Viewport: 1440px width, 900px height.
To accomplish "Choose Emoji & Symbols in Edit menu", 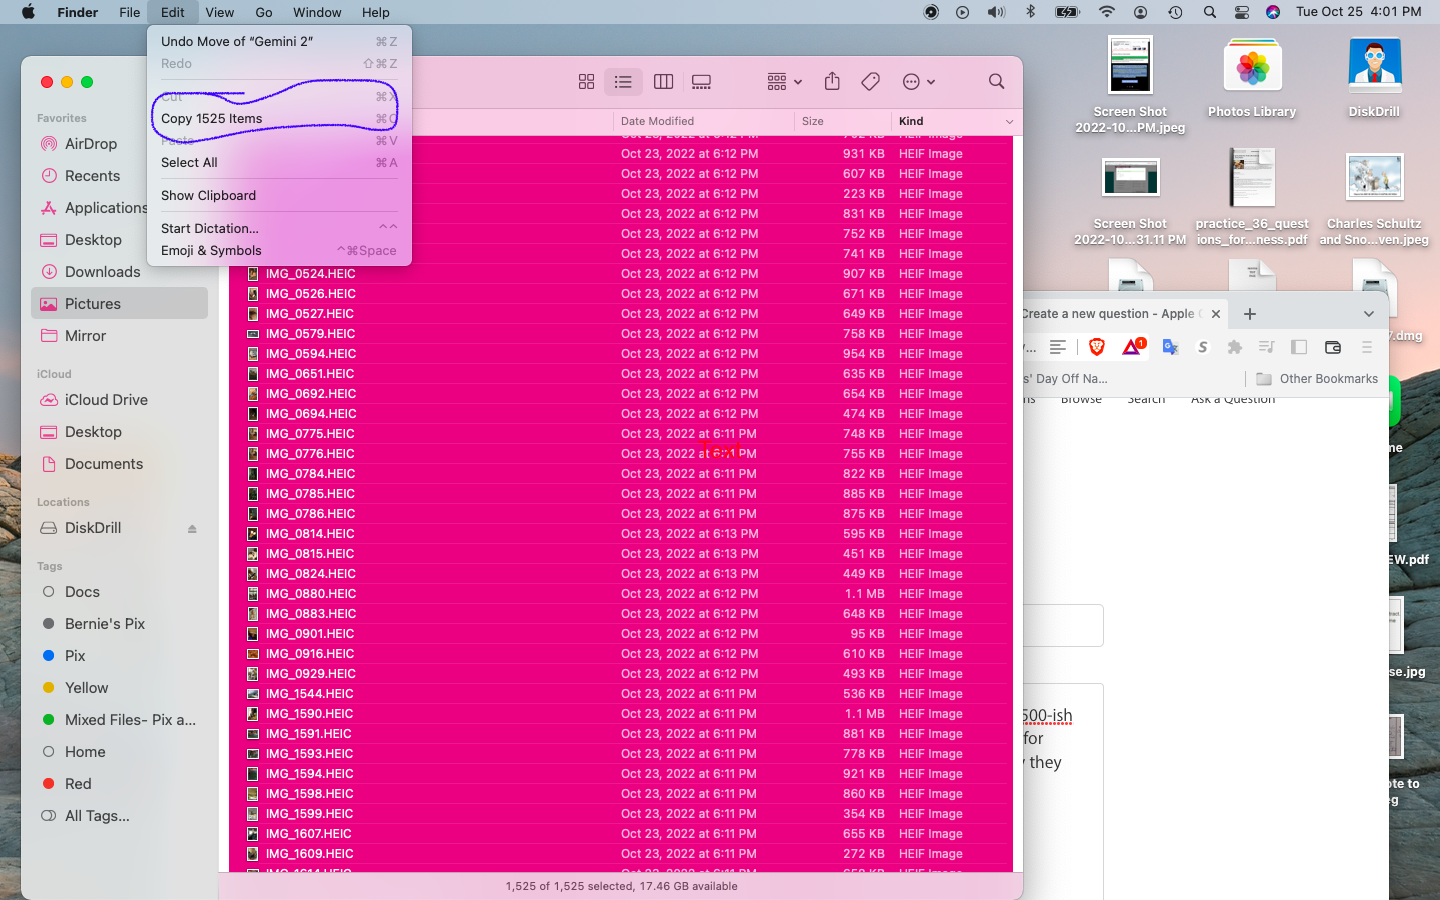I will (279, 251).
